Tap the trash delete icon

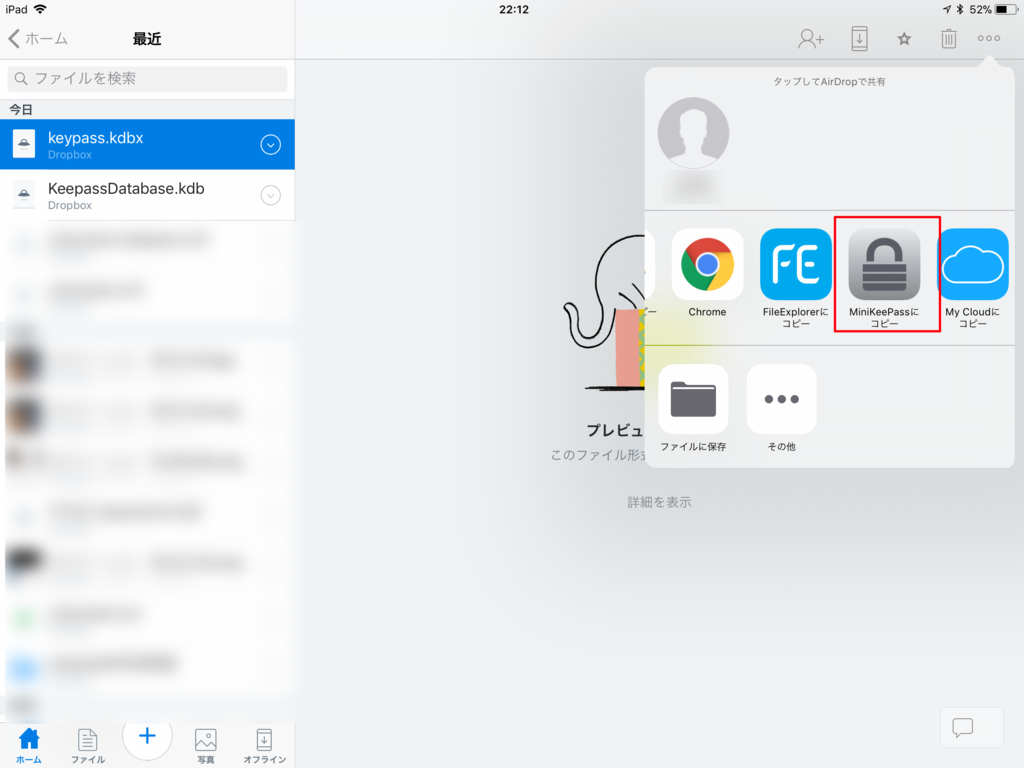coord(948,39)
